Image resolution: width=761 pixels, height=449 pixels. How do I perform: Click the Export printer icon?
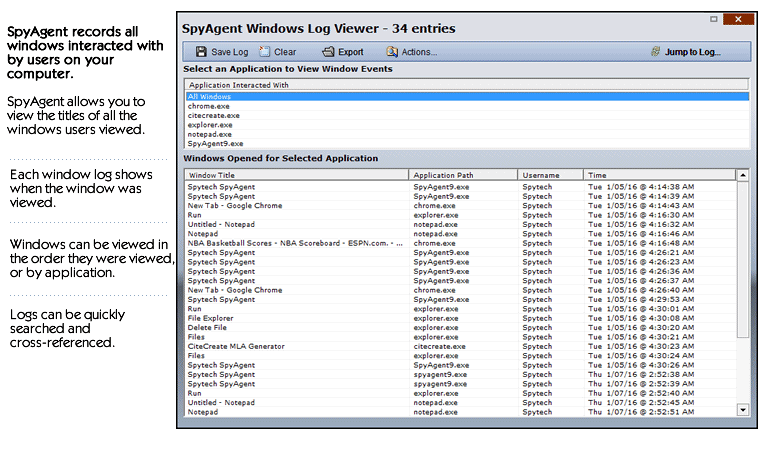pos(329,51)
